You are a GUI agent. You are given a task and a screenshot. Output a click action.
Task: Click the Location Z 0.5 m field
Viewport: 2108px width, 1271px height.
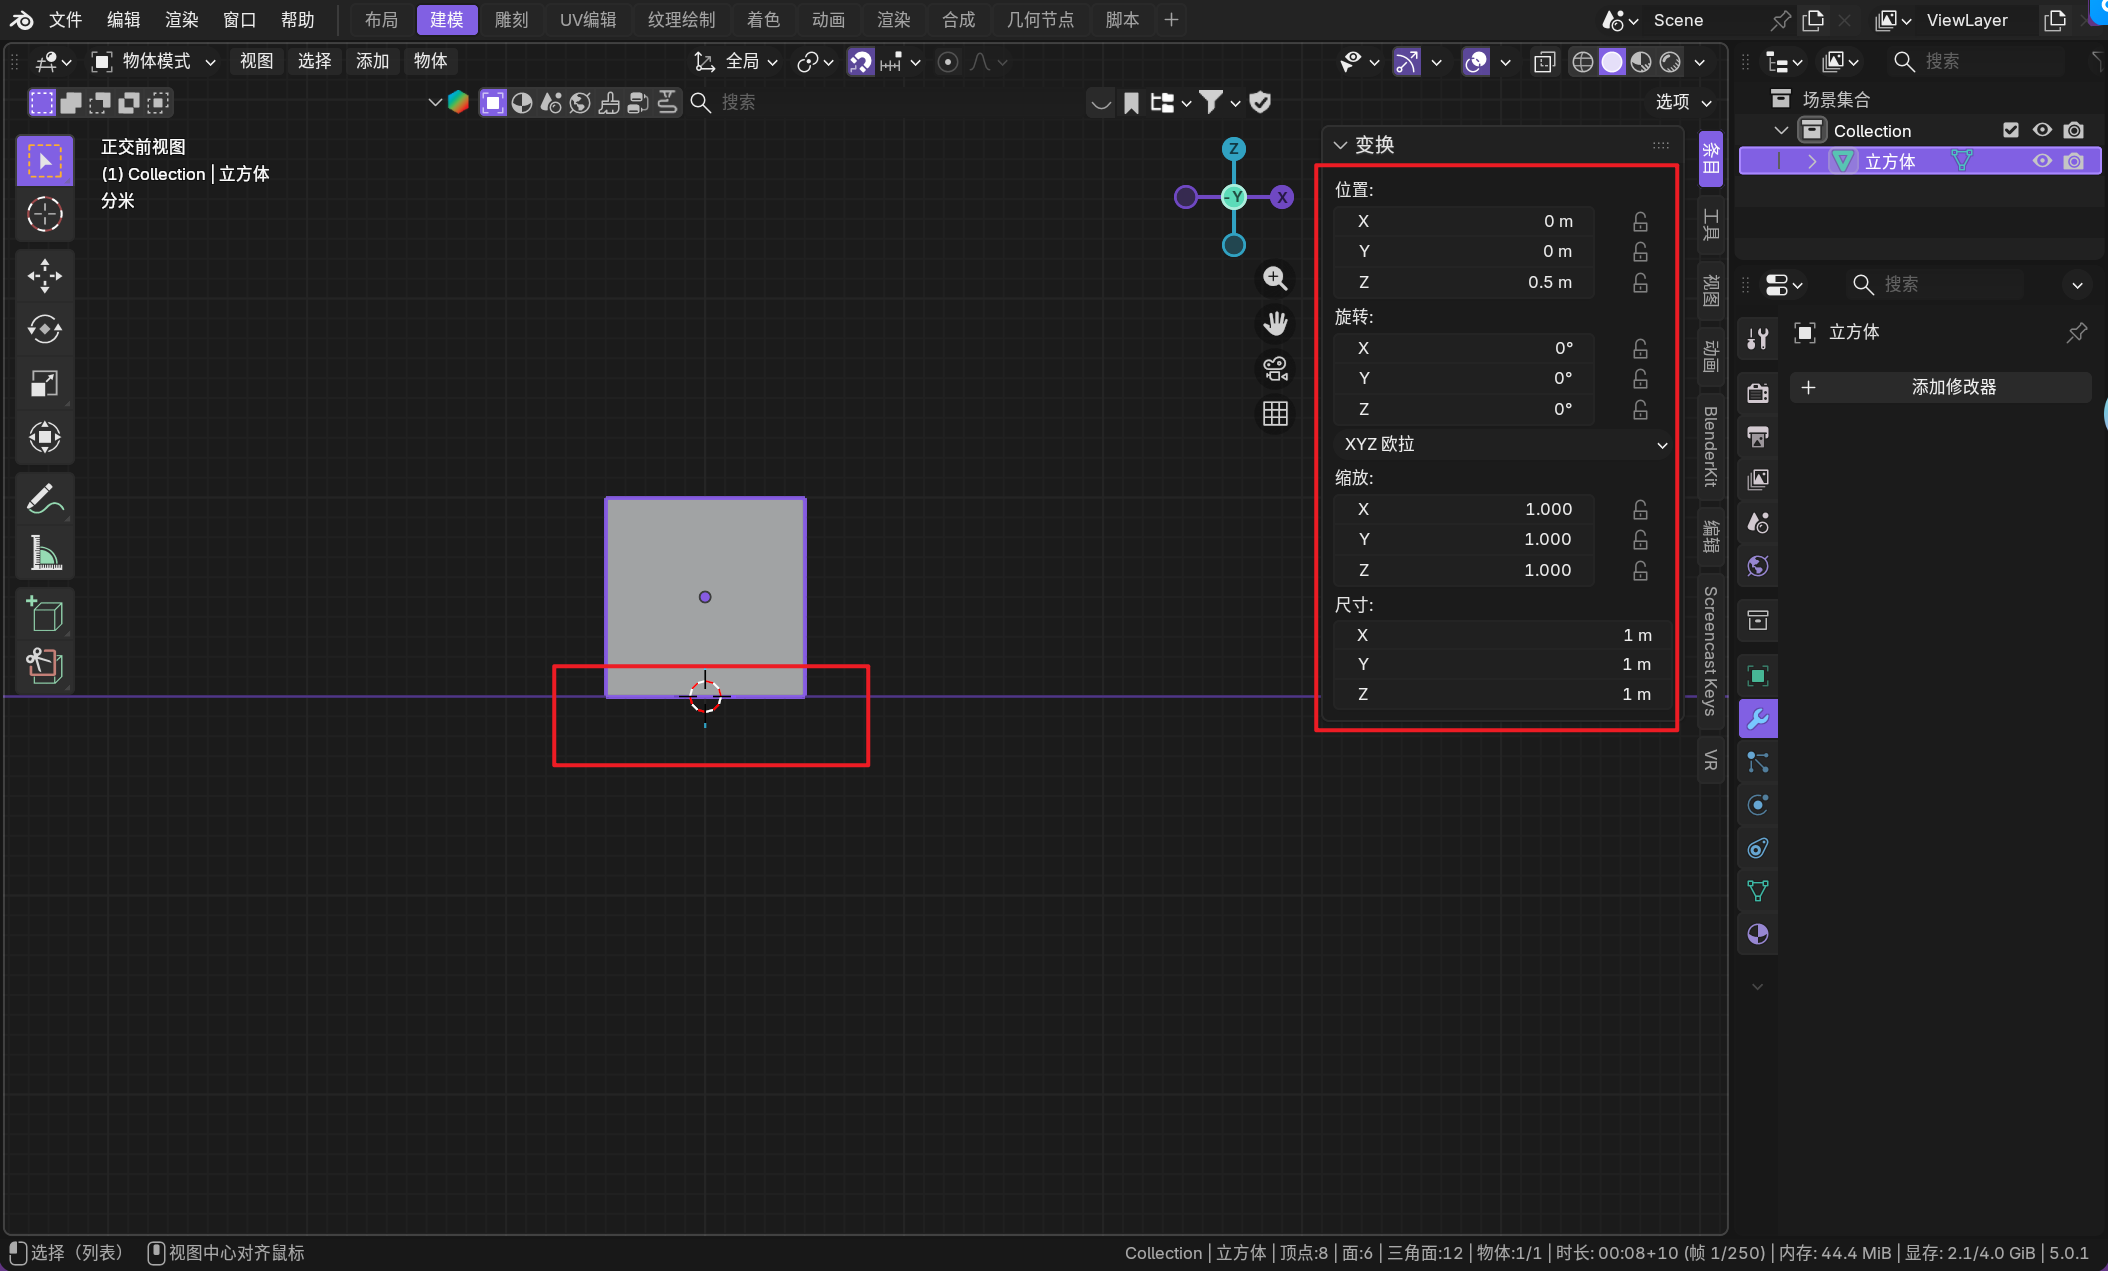pyautogui.click(x=1464, y=282)
